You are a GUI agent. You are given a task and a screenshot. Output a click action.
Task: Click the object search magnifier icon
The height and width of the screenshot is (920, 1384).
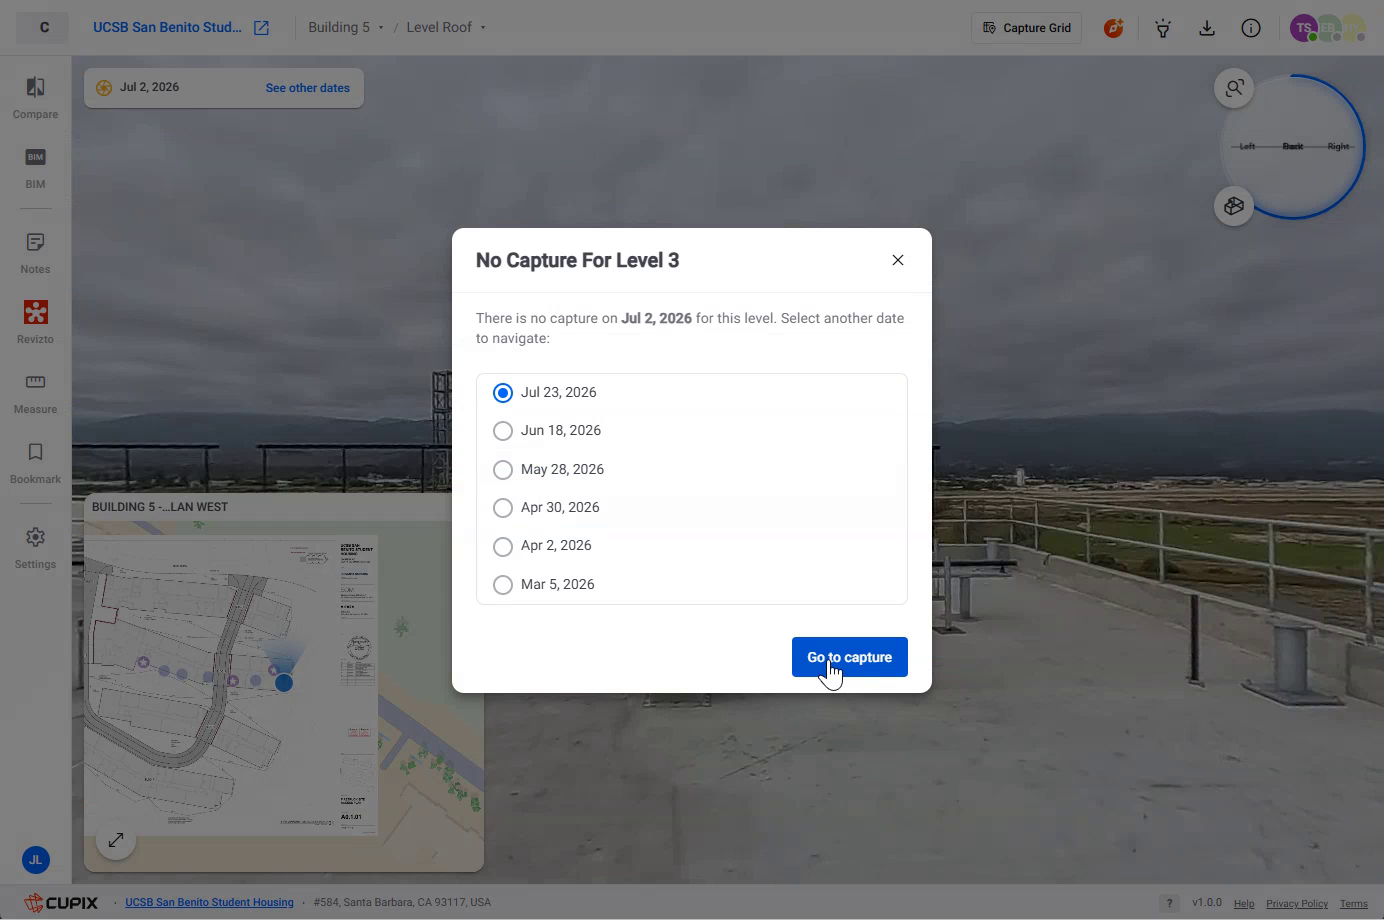click(1234, 88)
